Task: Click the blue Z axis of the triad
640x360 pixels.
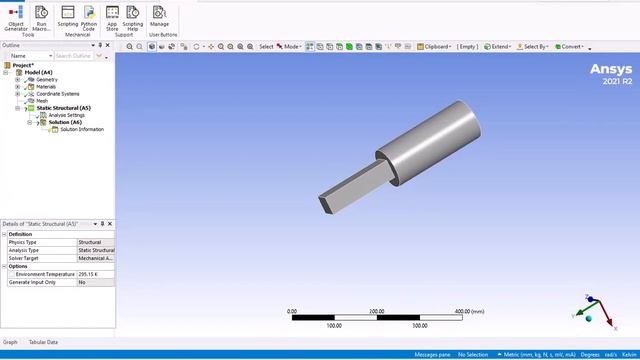Action: (590, 299)
